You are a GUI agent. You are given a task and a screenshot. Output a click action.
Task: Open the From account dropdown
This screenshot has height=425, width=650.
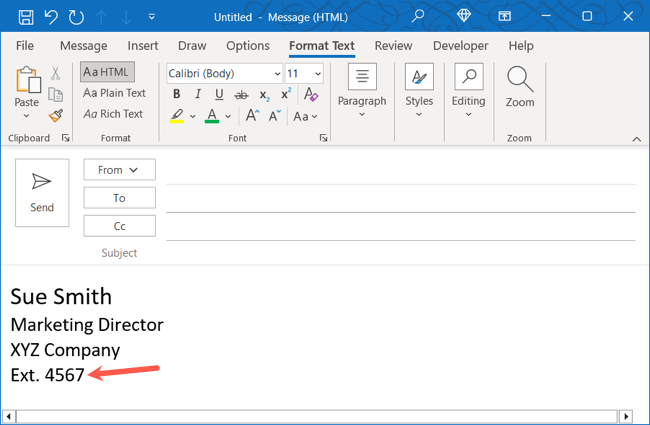(x=119, y=170)
